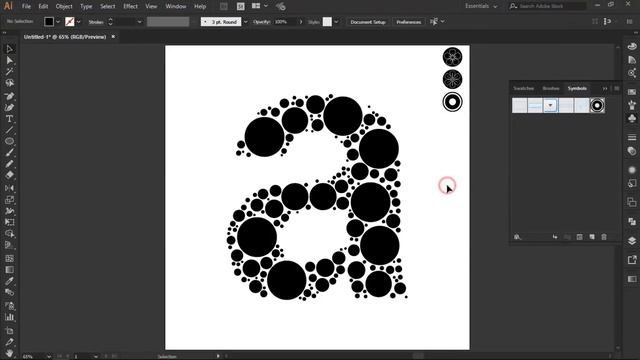Open Symbol Libraries menu icon

coord(518,237)
